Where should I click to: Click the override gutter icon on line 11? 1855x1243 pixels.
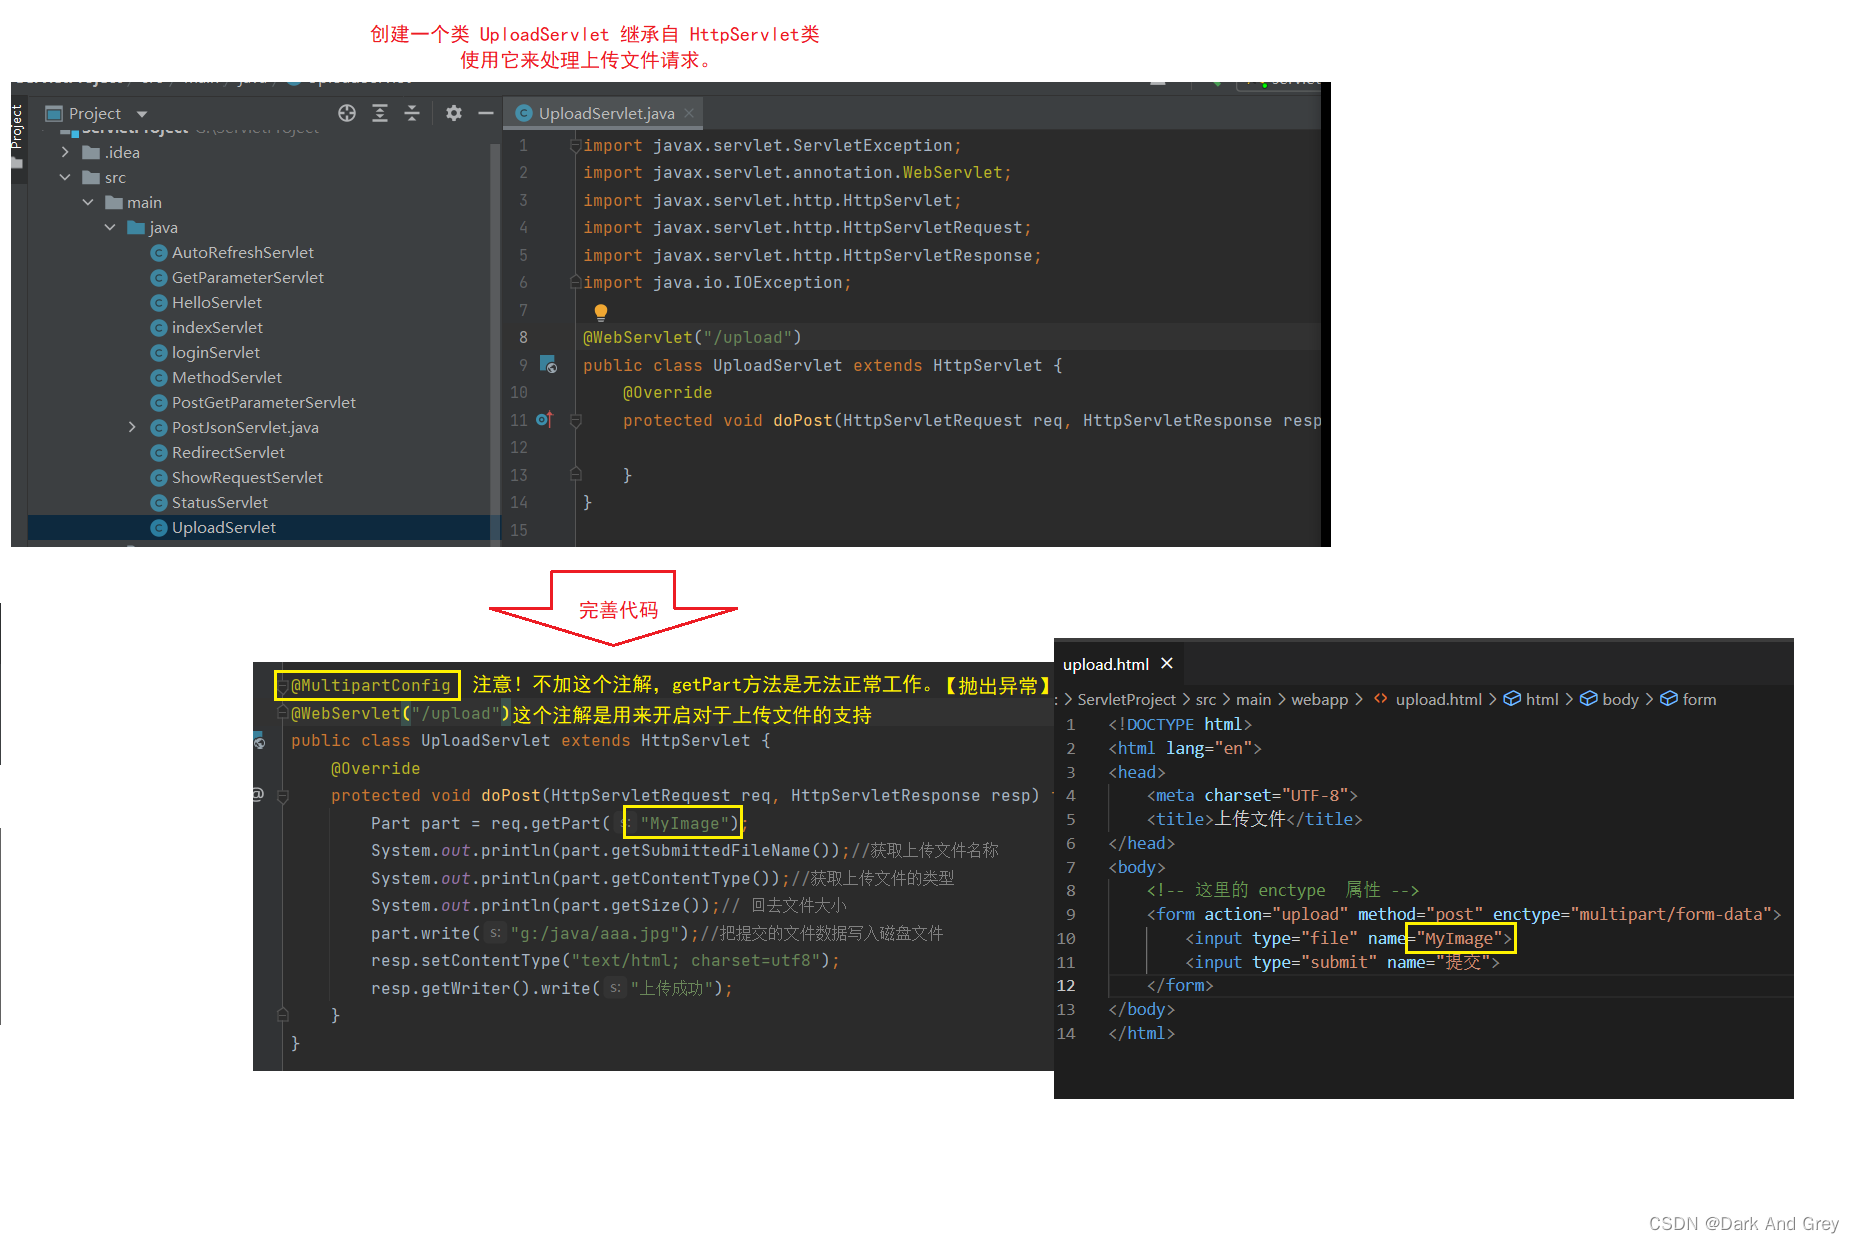[x=544, y=420]
